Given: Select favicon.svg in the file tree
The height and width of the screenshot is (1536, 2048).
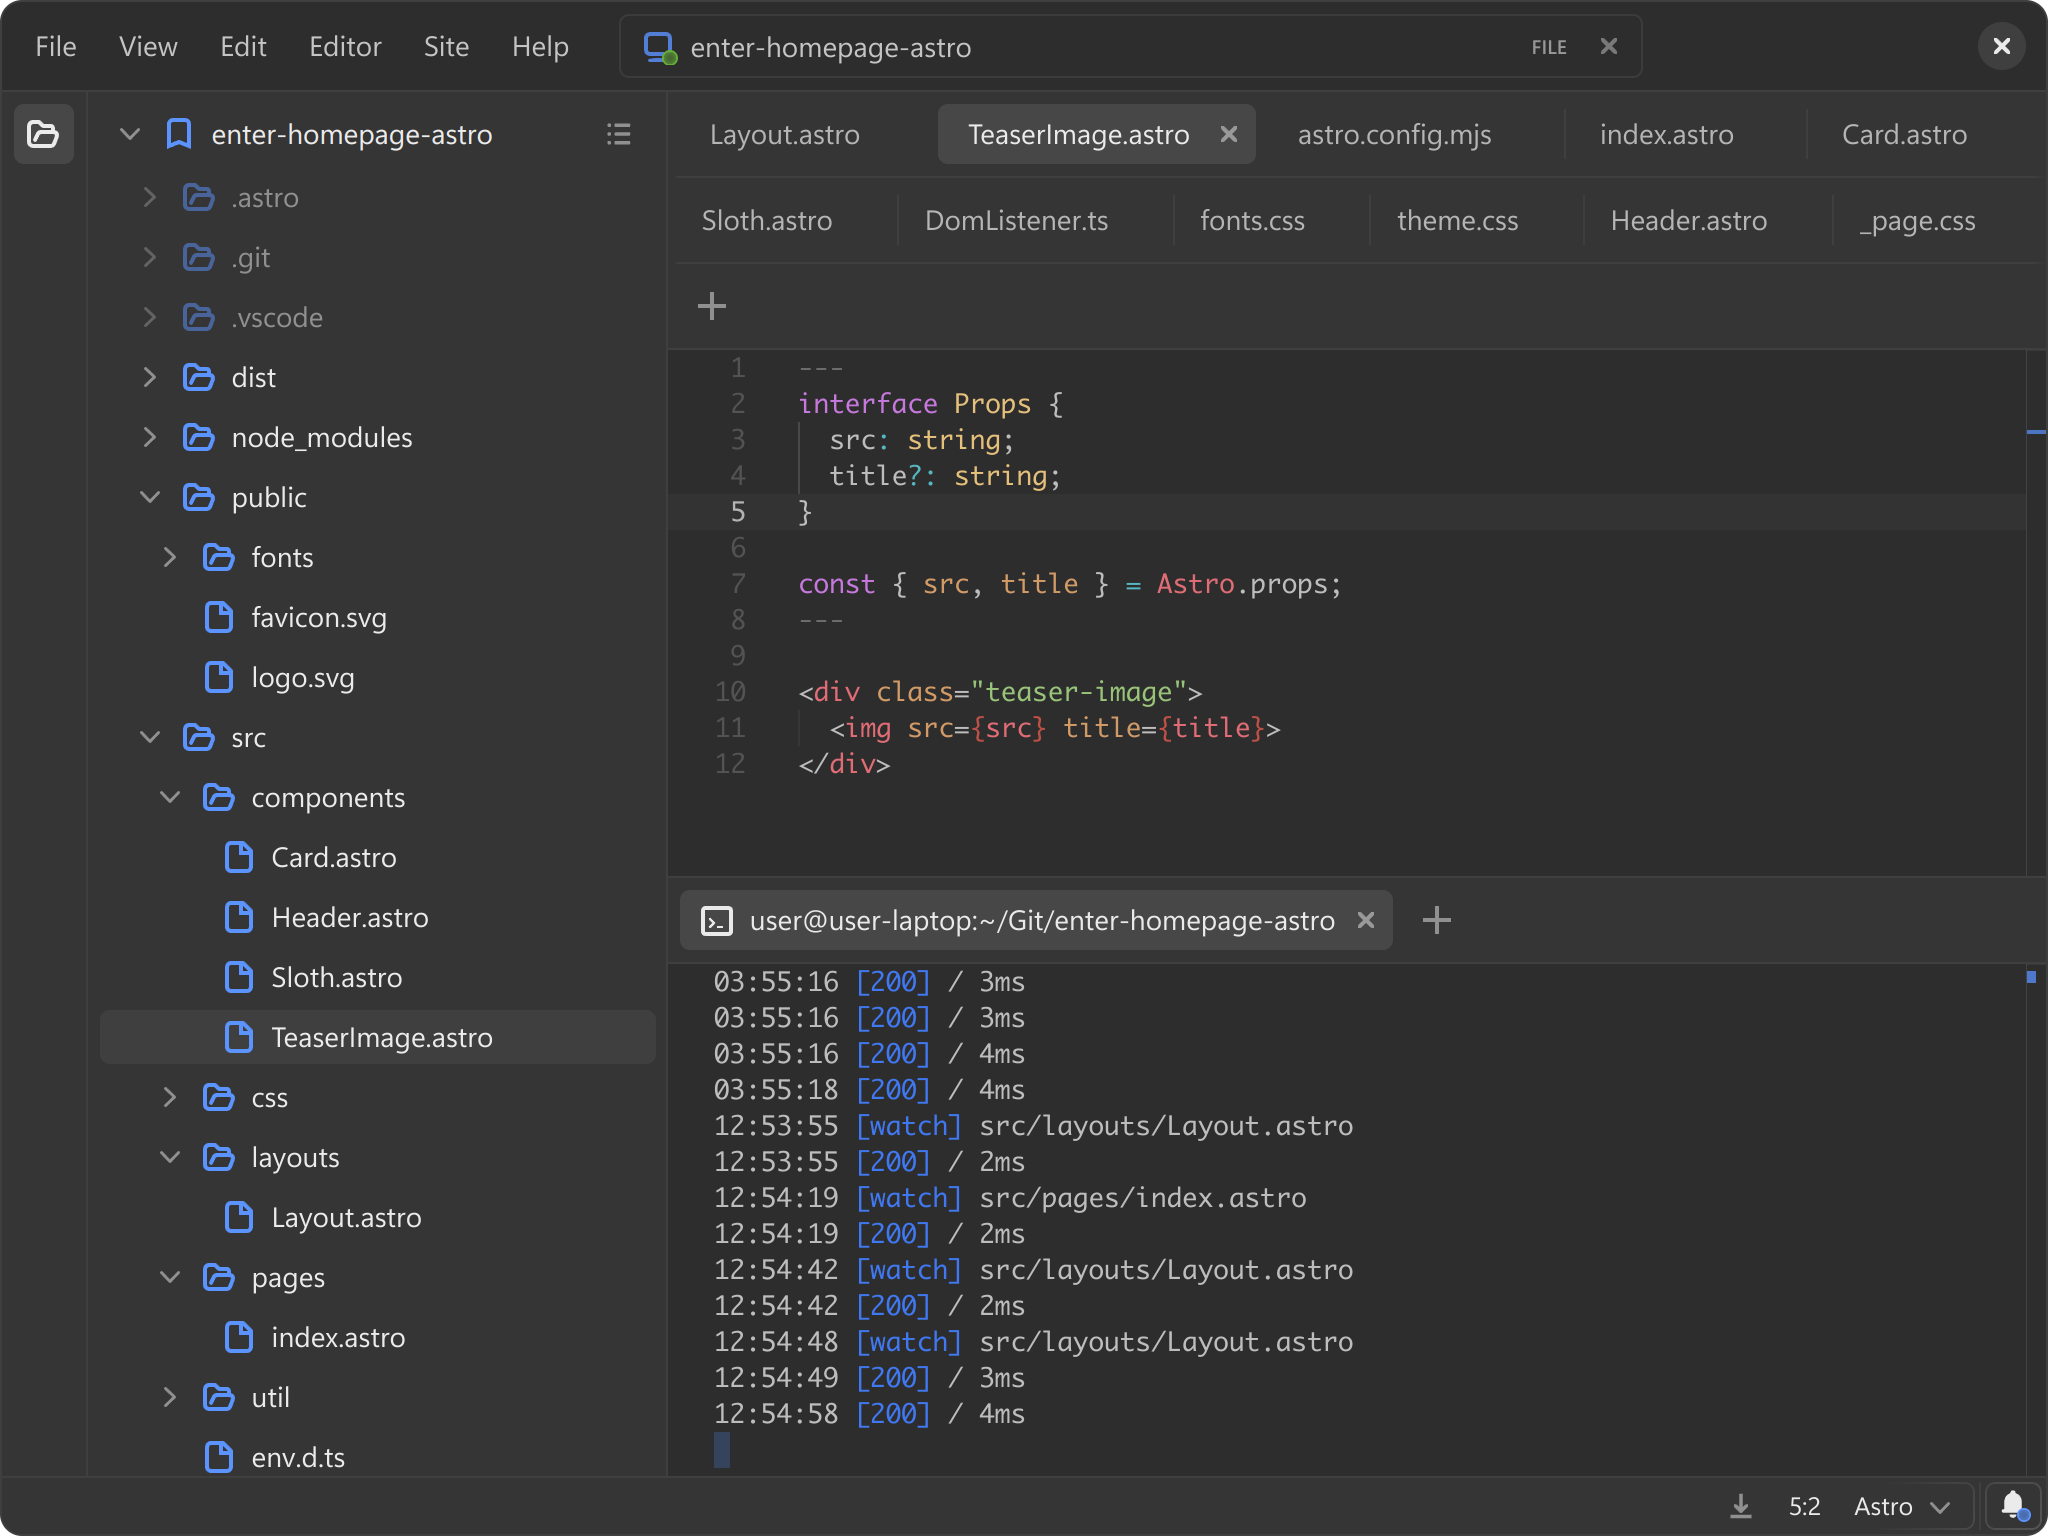Looking at the screenshot, I should coord(318,617).
